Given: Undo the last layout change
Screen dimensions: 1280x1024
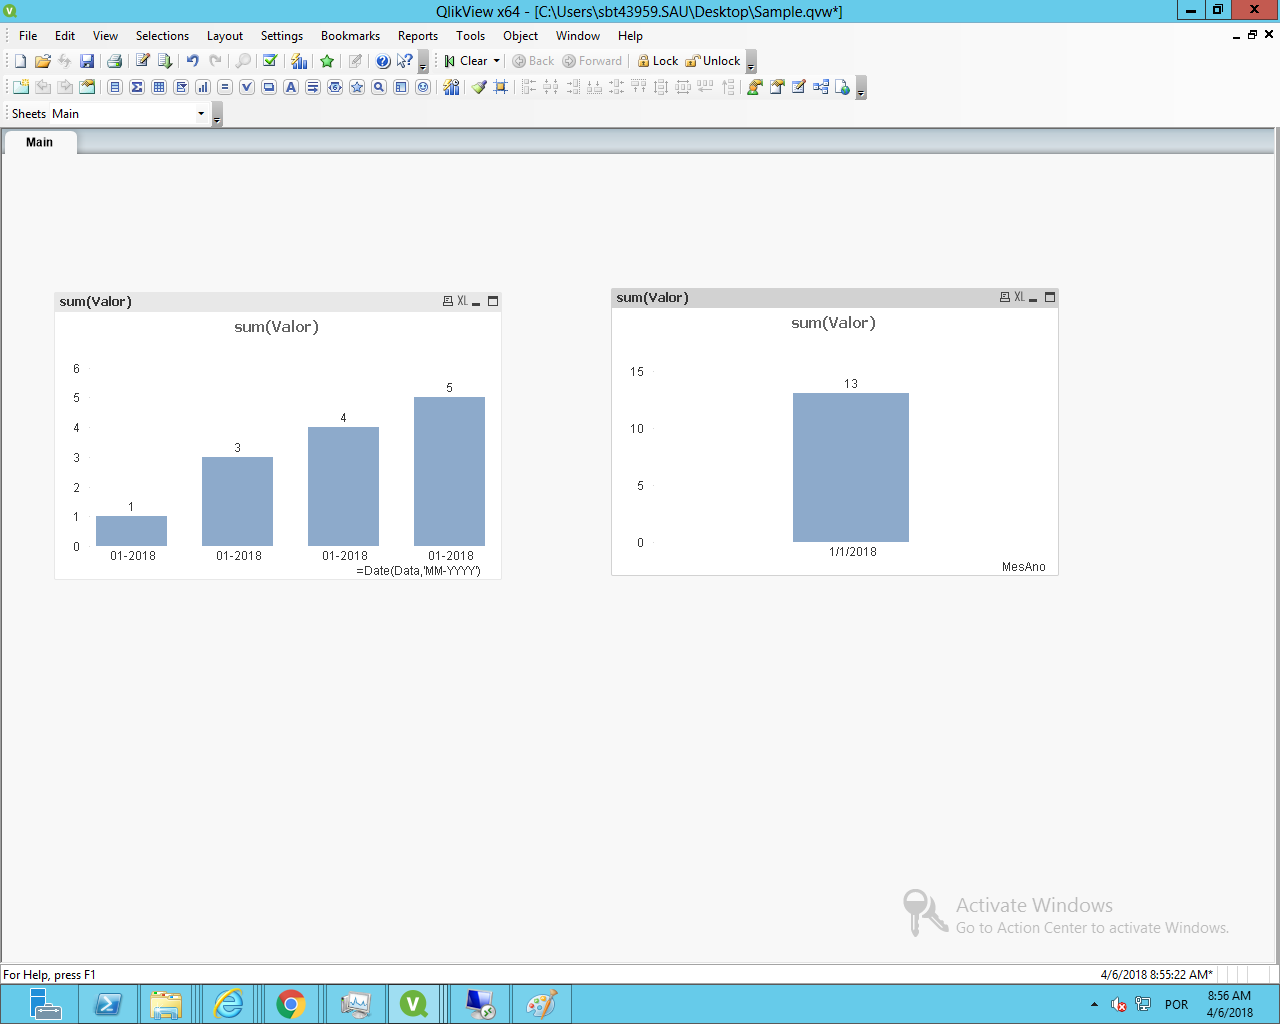Looking at the screenshot, I should (x=193, y=61).
